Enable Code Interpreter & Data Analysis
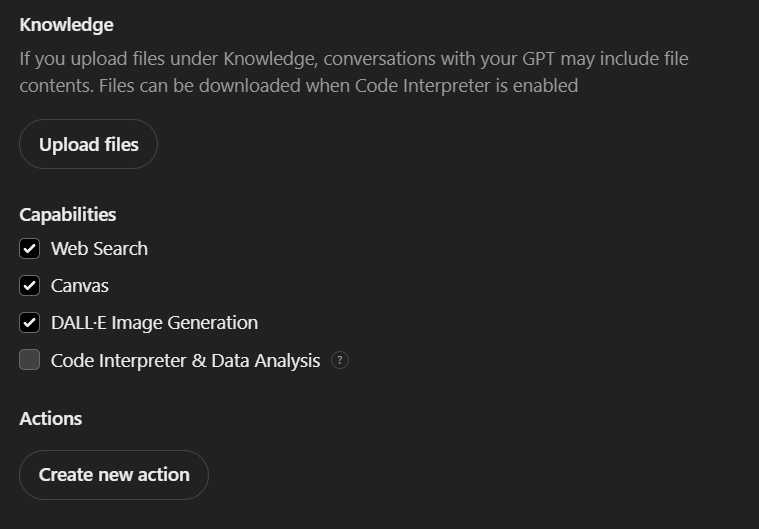Screen dimensions: 759x529 (30, 360)
